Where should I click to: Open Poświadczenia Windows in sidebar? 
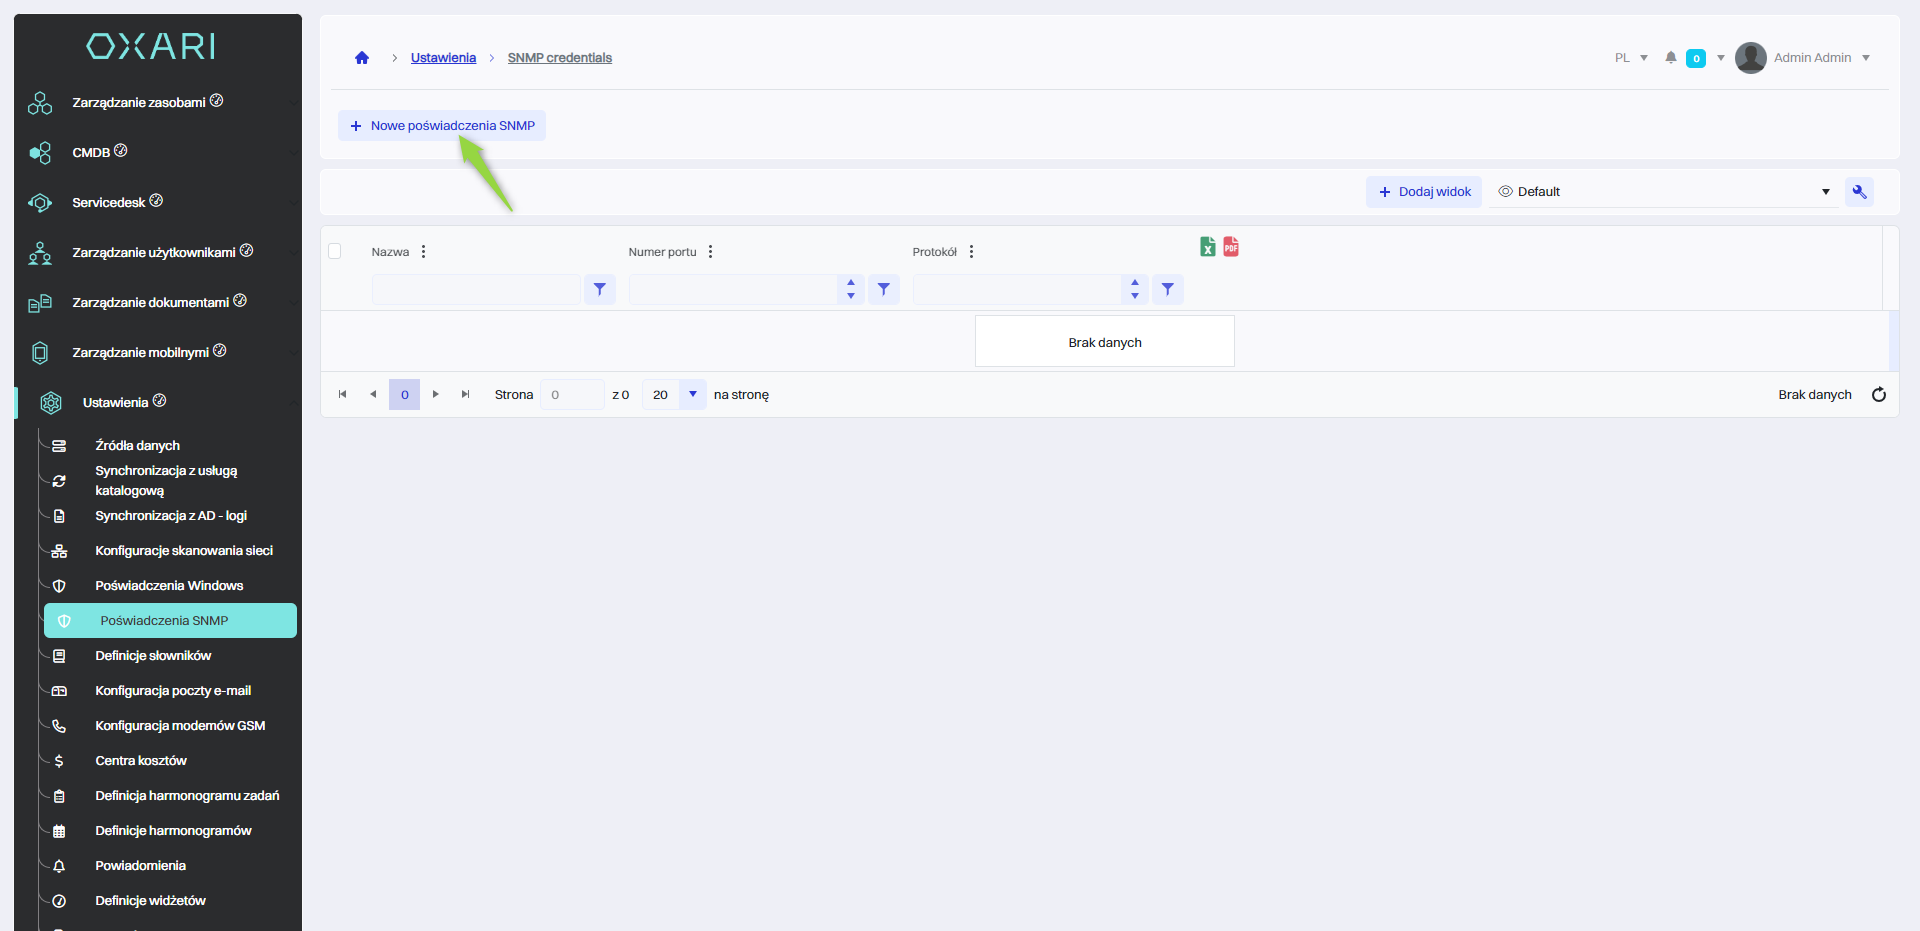pos(169,586)
